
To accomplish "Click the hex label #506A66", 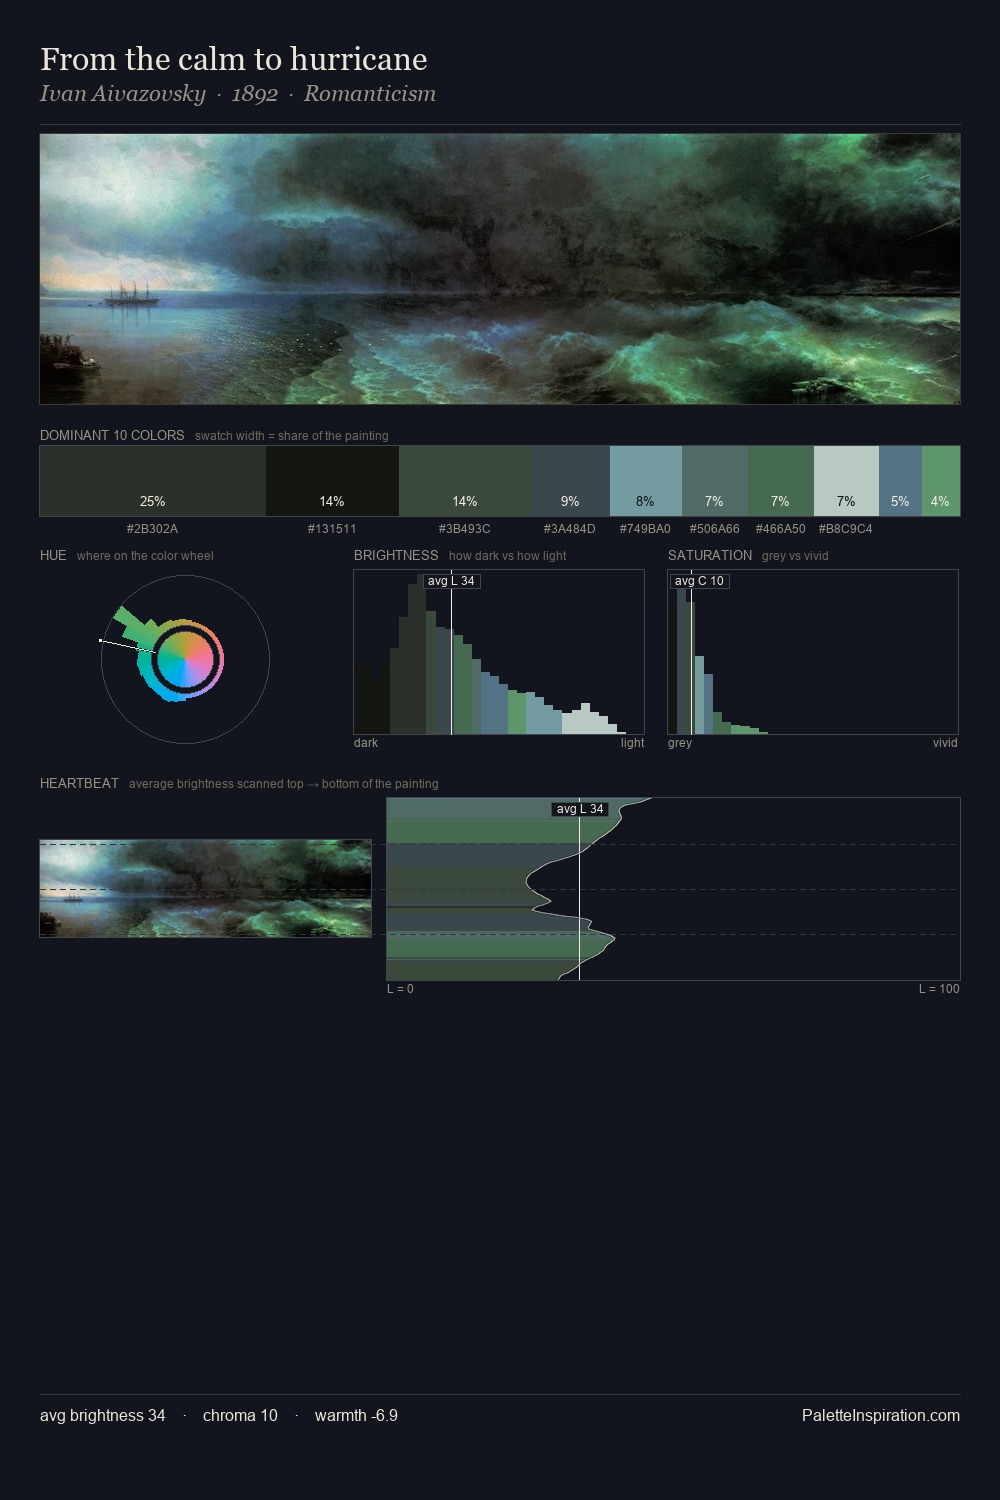I will (715, 529).
